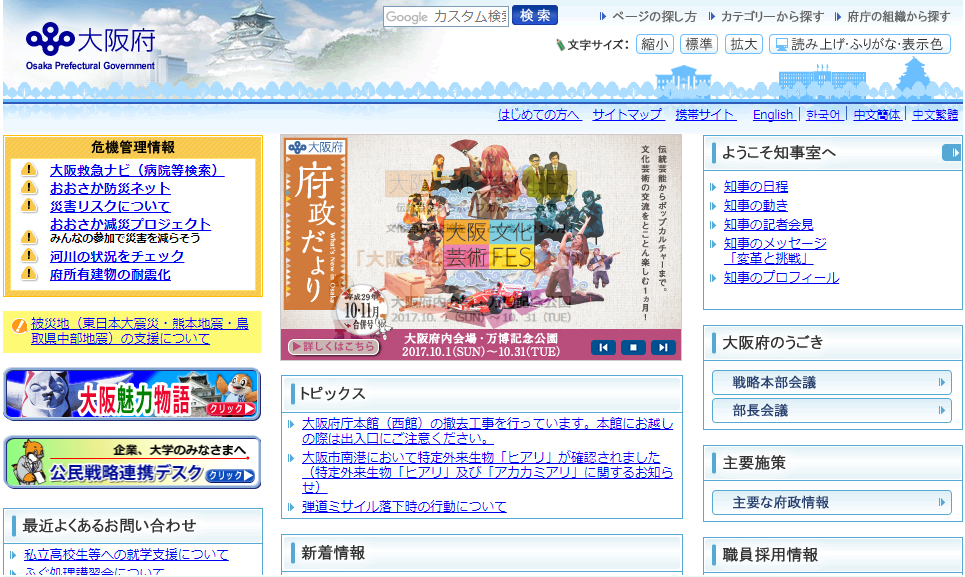965x577 pixels.
Task: Set the text size to 標準
Action: tap(698, 44)
